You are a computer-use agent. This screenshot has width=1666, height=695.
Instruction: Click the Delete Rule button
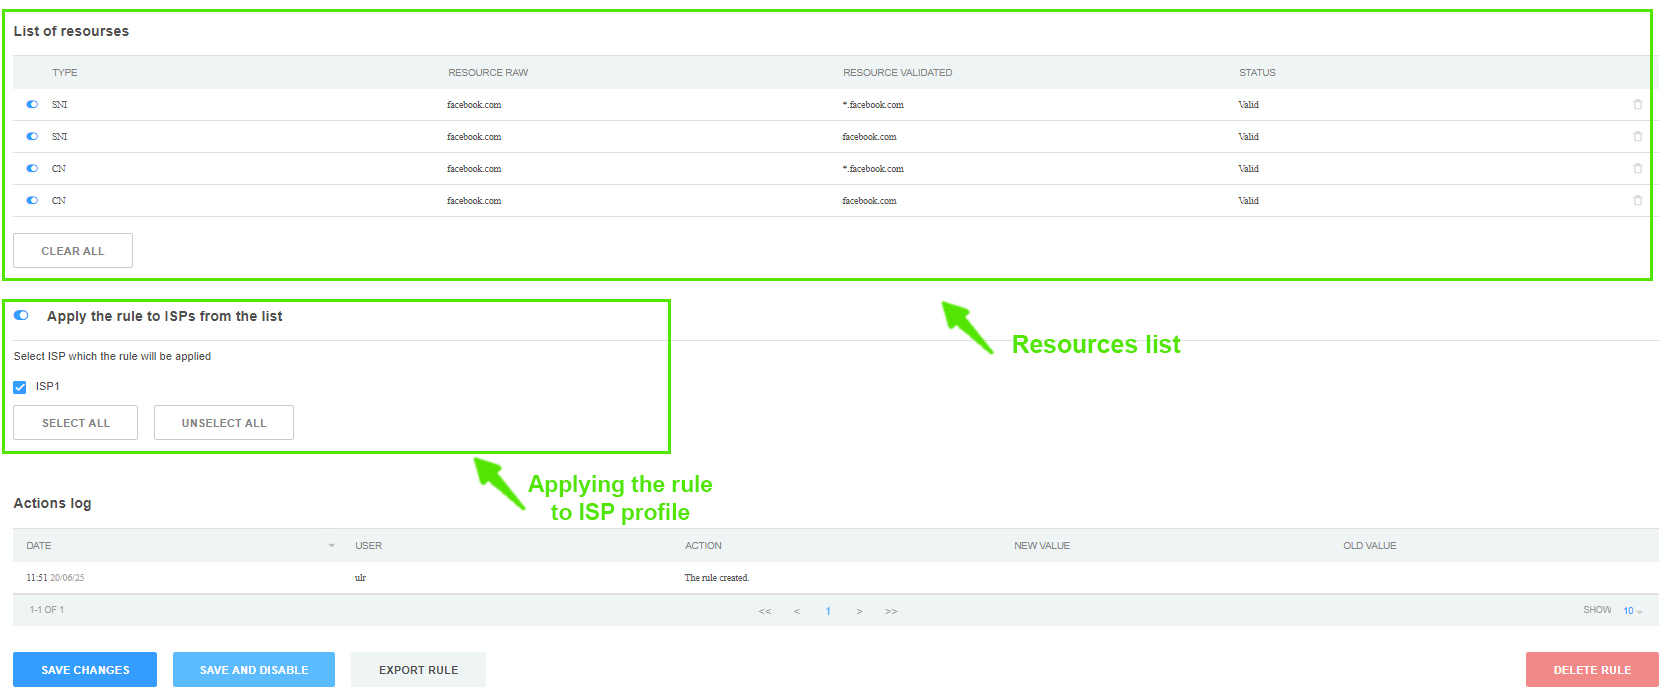[x=1591, y=670]
